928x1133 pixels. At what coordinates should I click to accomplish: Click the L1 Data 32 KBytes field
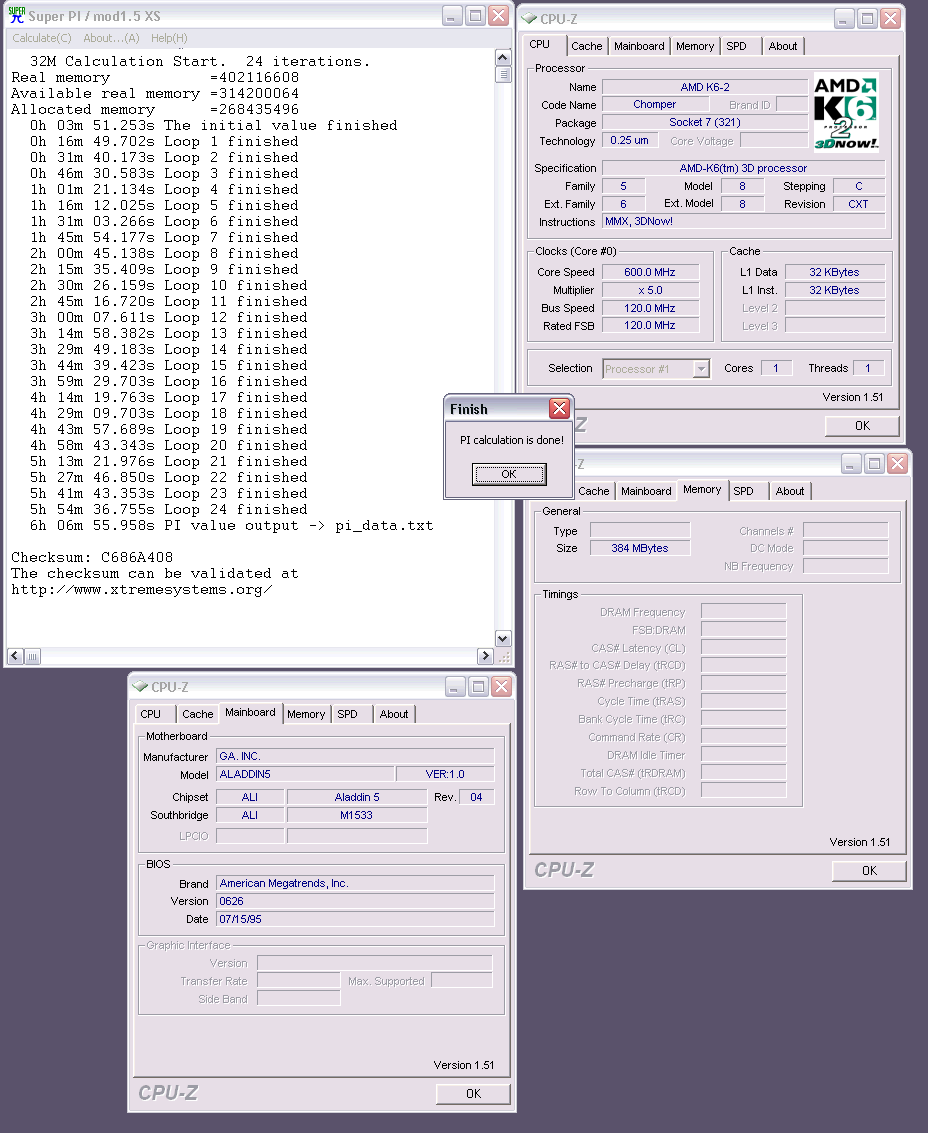[835, 272]
